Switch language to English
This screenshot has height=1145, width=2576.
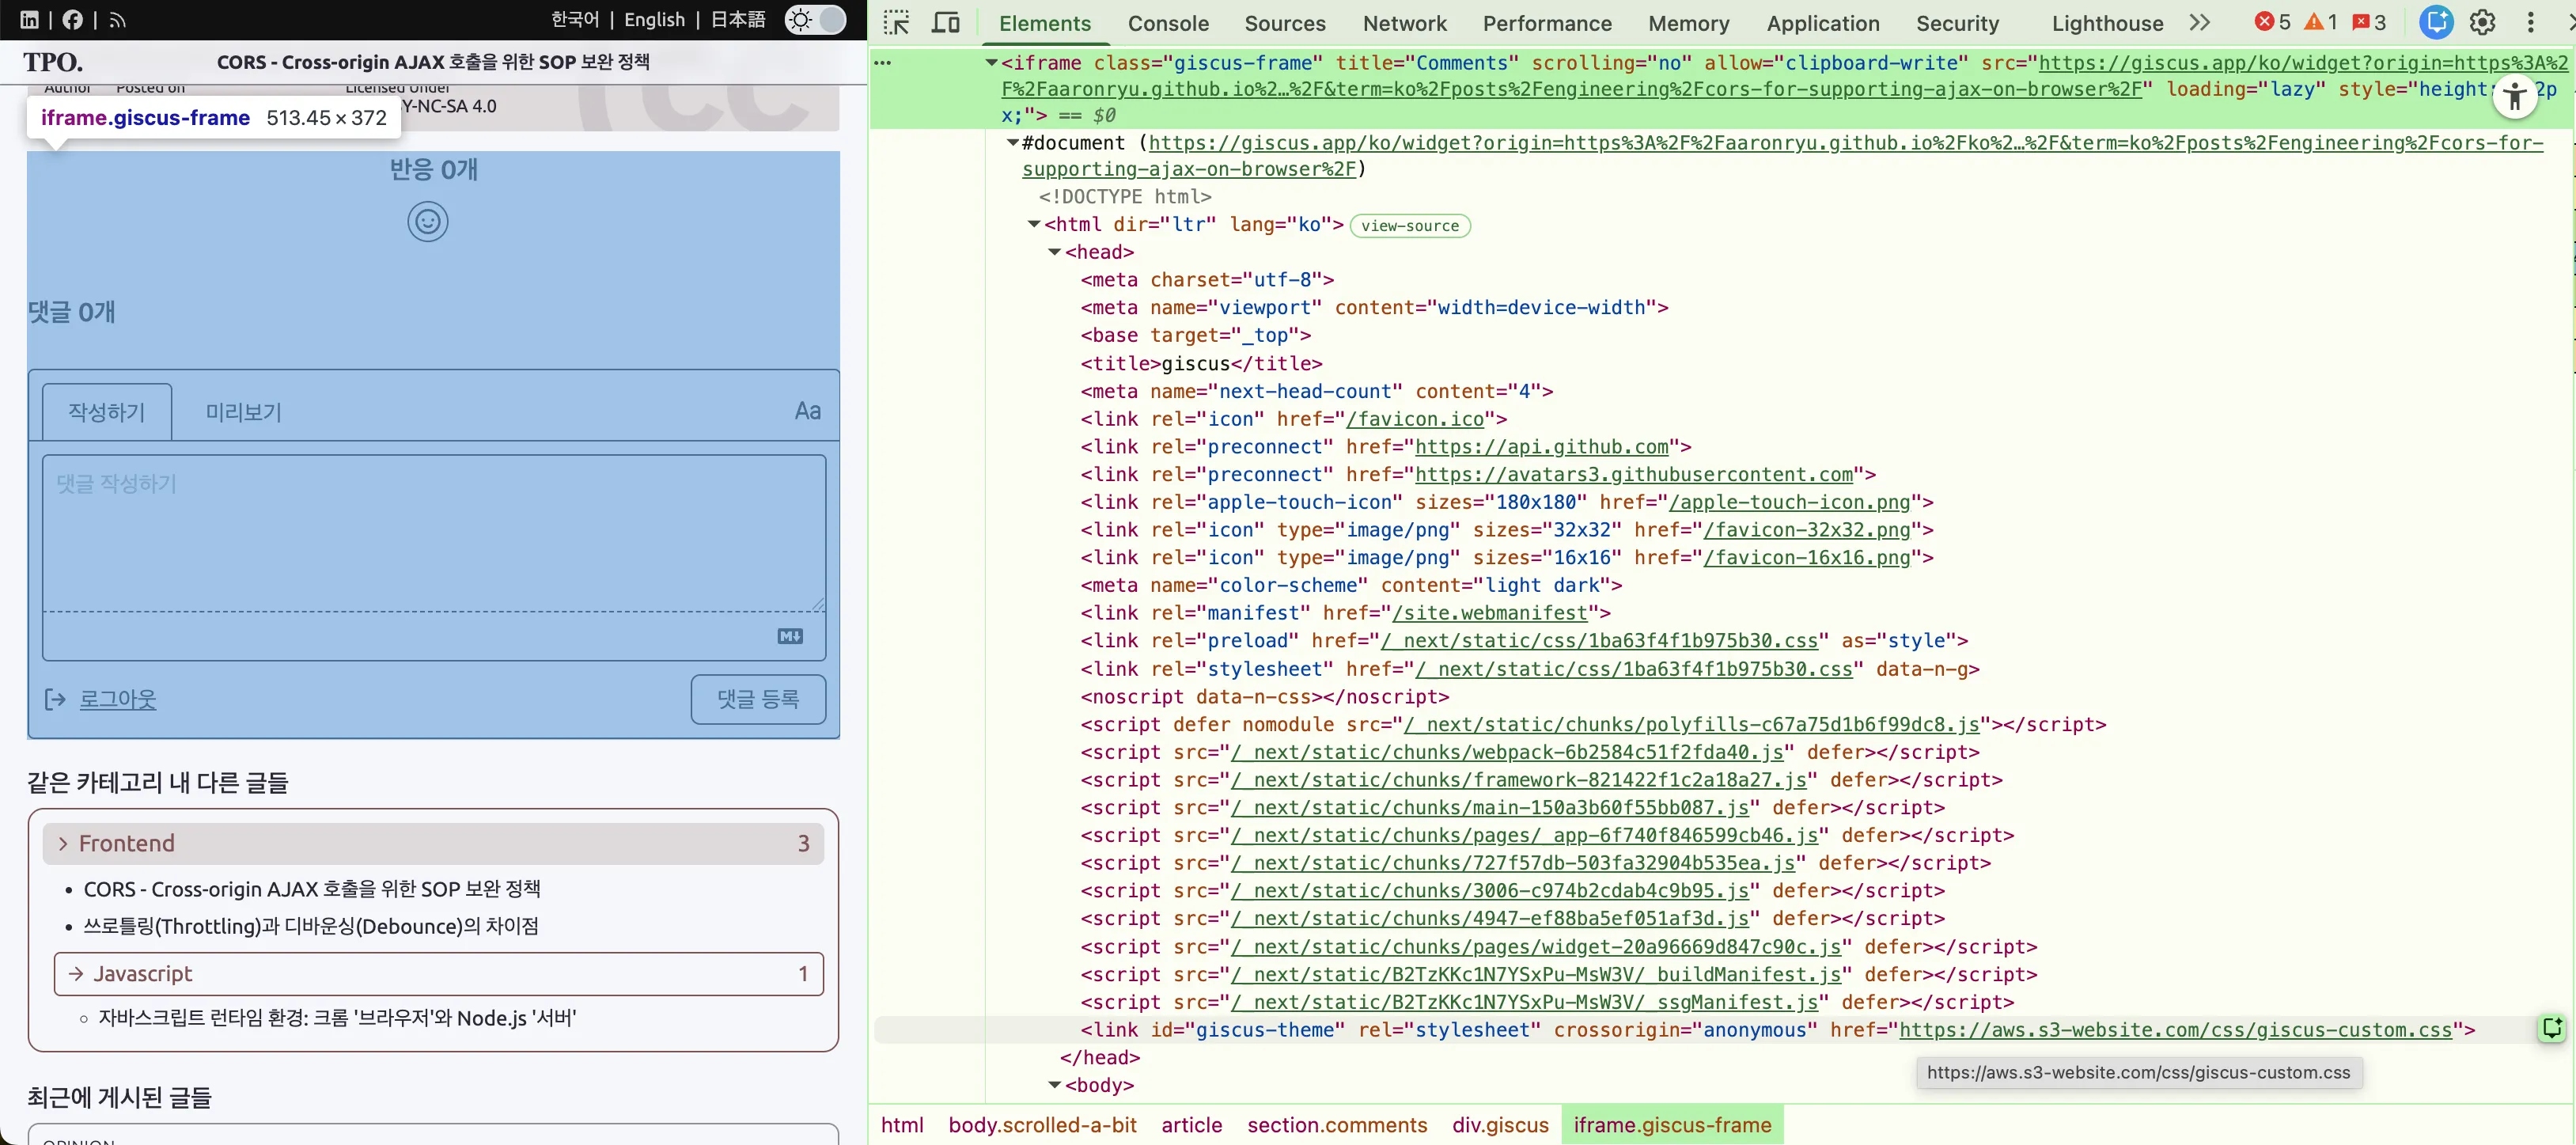[x=655, y=20]
